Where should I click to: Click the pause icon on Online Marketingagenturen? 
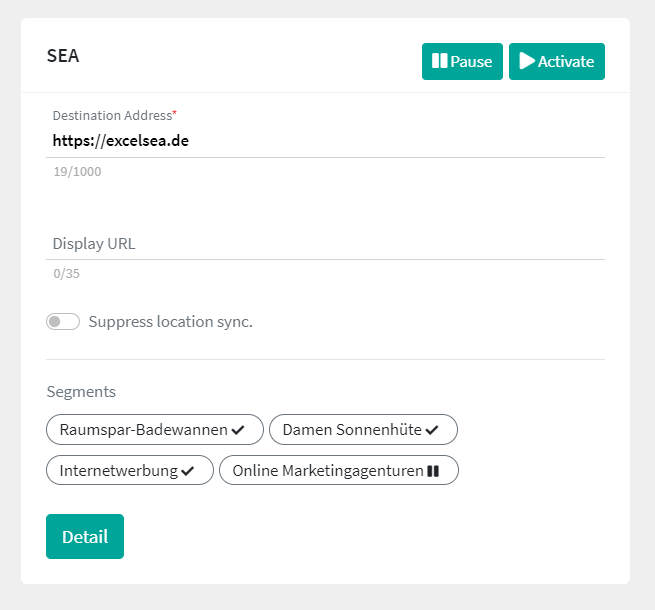click(433, 471)
